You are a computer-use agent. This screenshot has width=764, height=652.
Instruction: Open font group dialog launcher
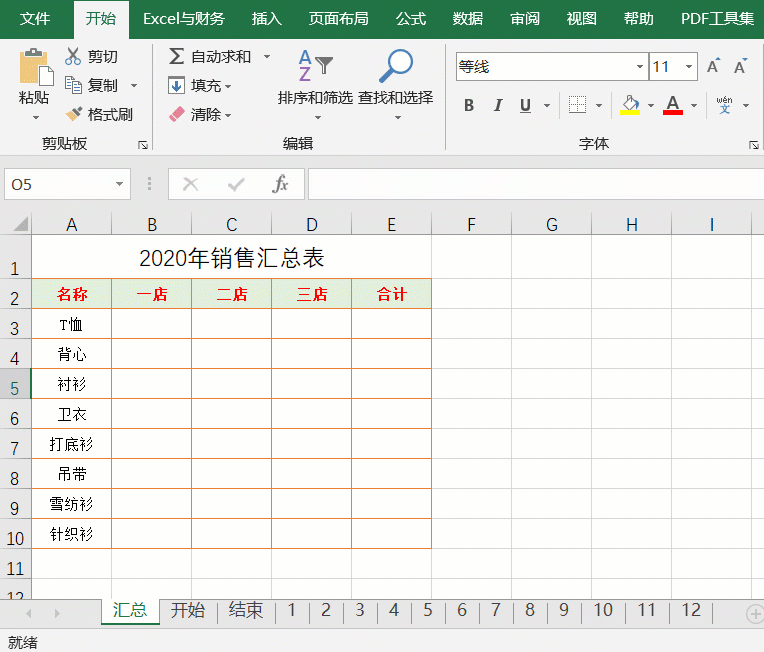click(754, 145)
